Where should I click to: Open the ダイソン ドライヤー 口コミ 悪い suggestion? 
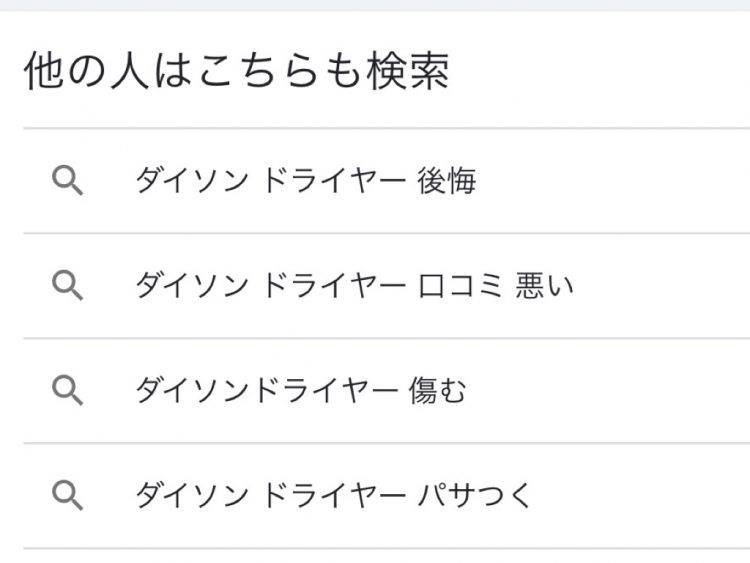pyautogui.click(x=386, y=286)
